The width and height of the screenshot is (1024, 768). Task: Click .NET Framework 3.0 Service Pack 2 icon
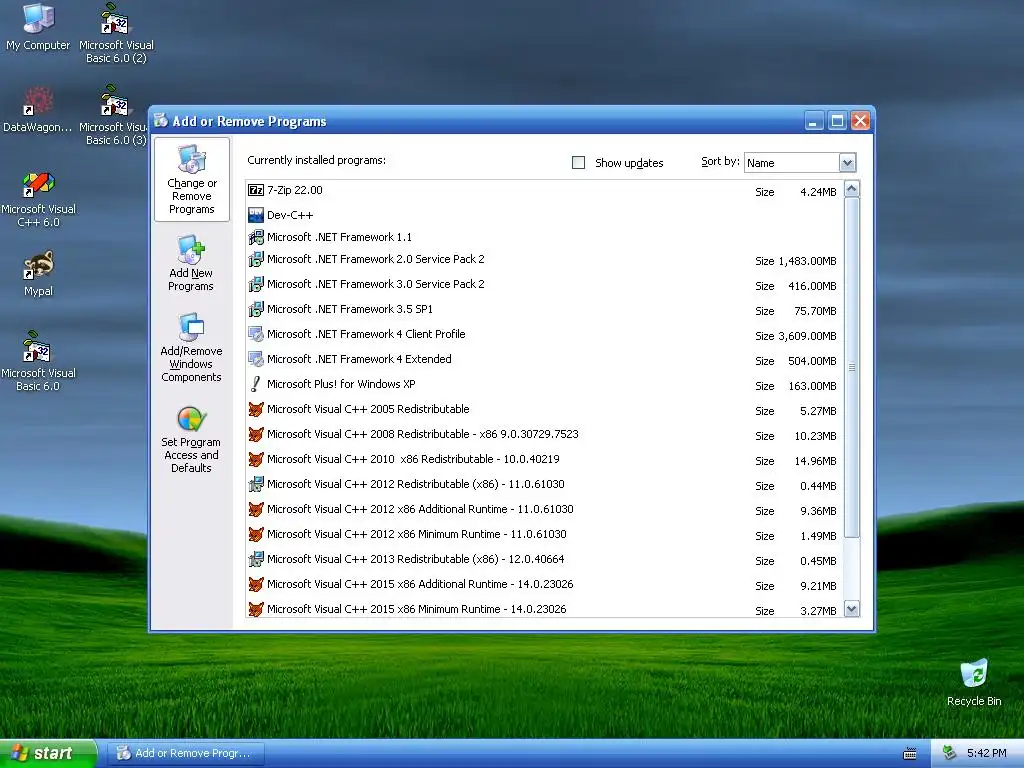pyautogui.click(x=256, y=284)
